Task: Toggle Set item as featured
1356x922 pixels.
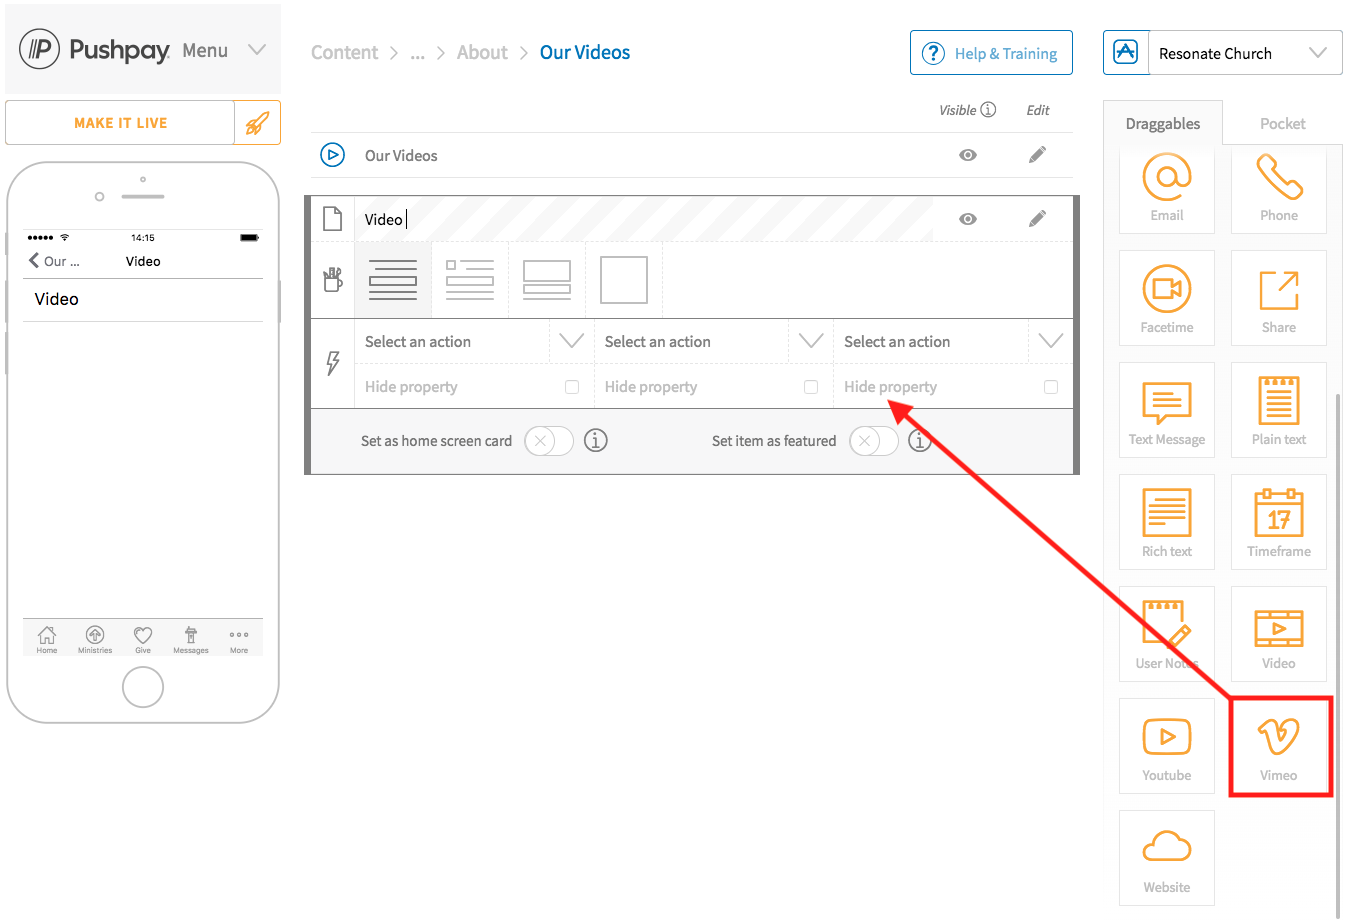Action: pyautogui.click(x=873, y=440)
